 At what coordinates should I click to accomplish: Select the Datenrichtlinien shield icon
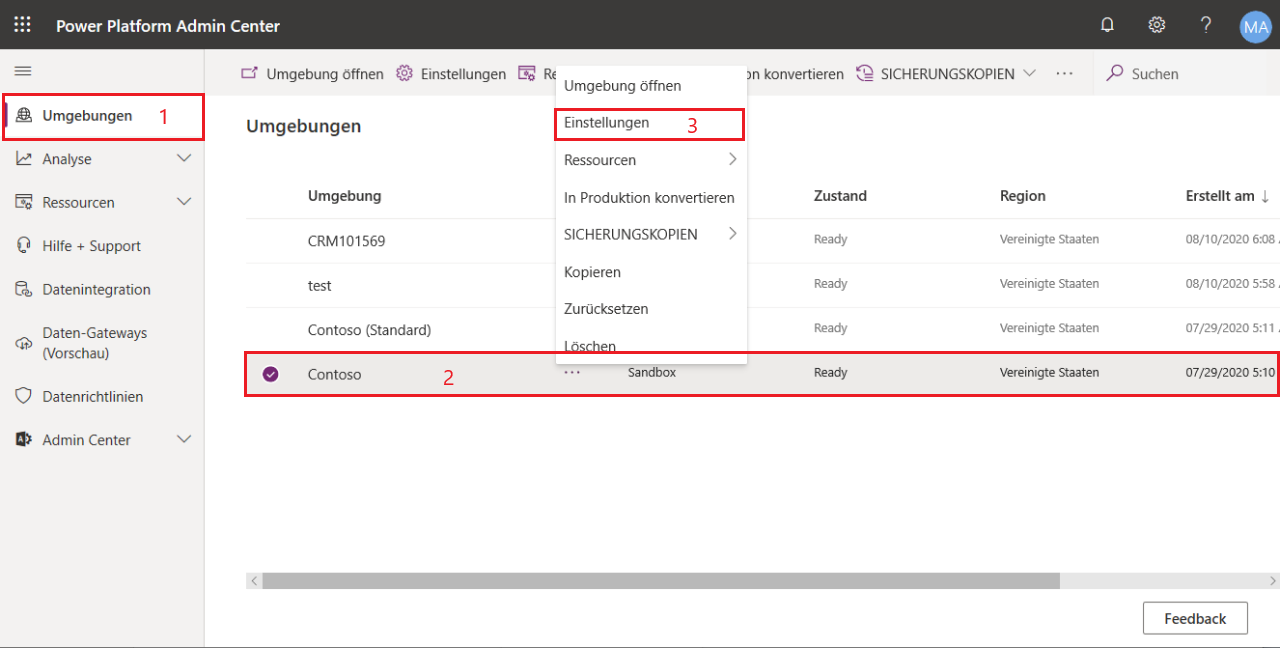pos(24,396)
